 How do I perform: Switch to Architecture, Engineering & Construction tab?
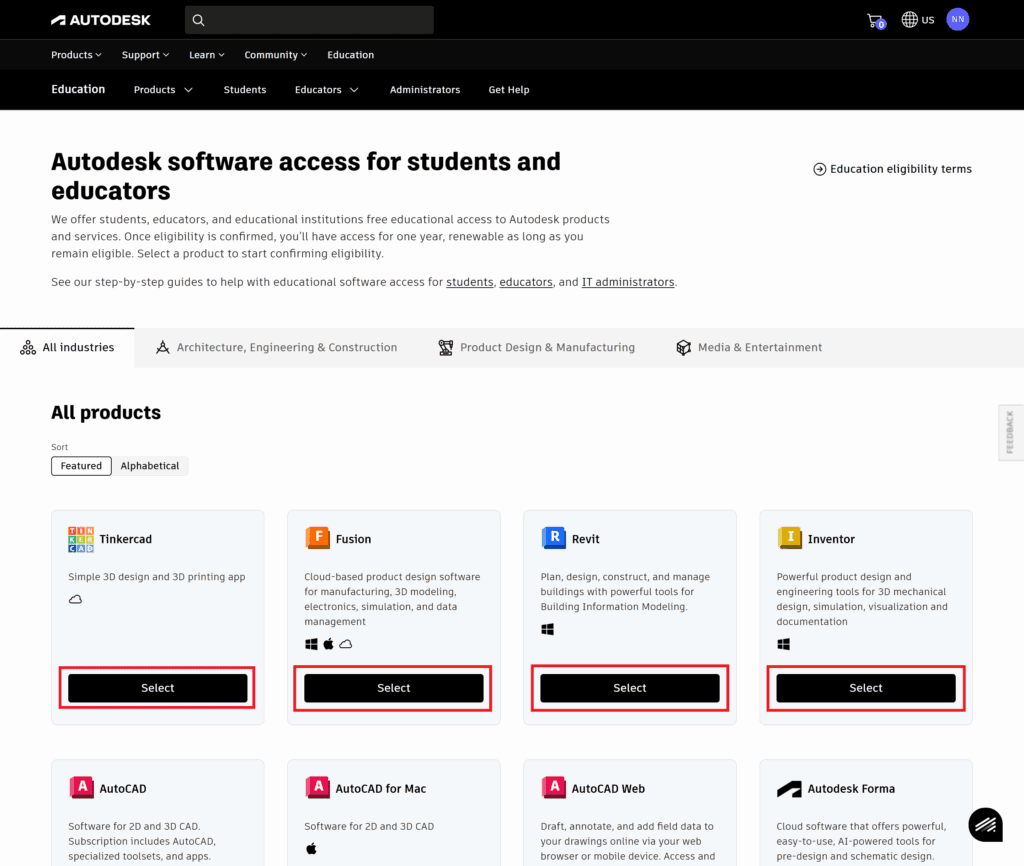pyautogui.click(x=276, y=348)
